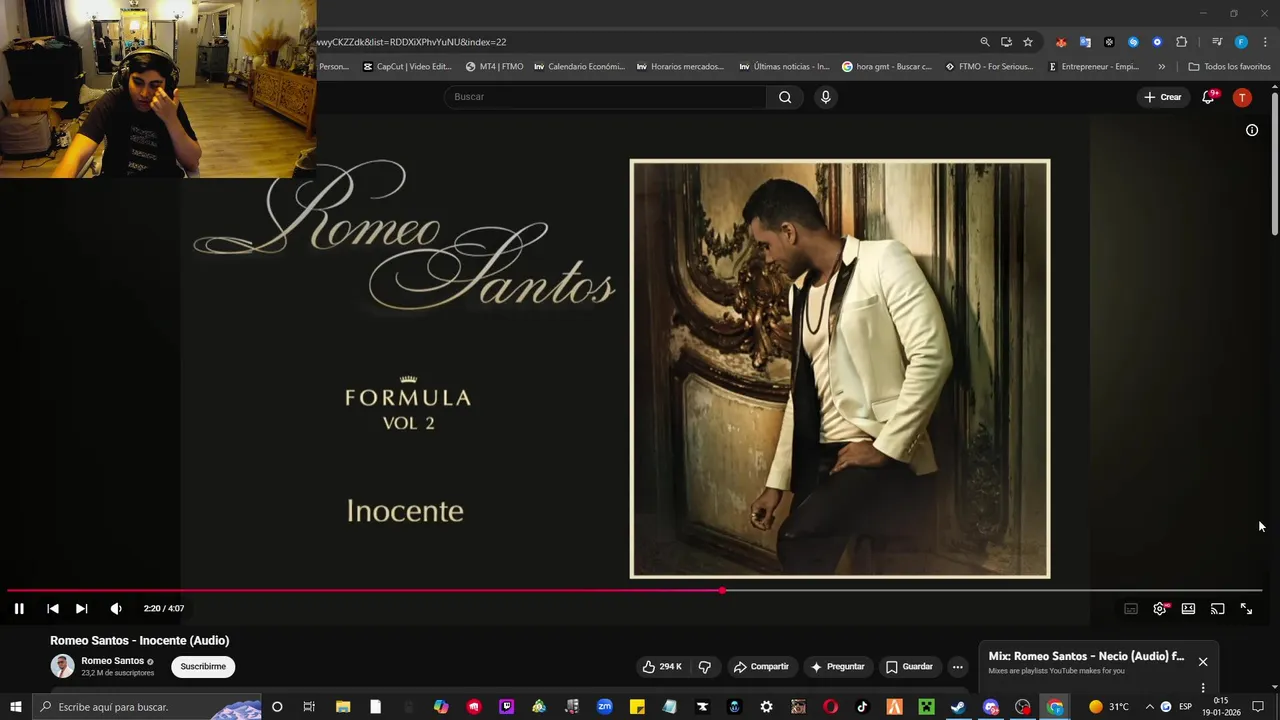The image size is (1280, 720).
Task: Click the Preguntar button
Action: click(837, 667)
